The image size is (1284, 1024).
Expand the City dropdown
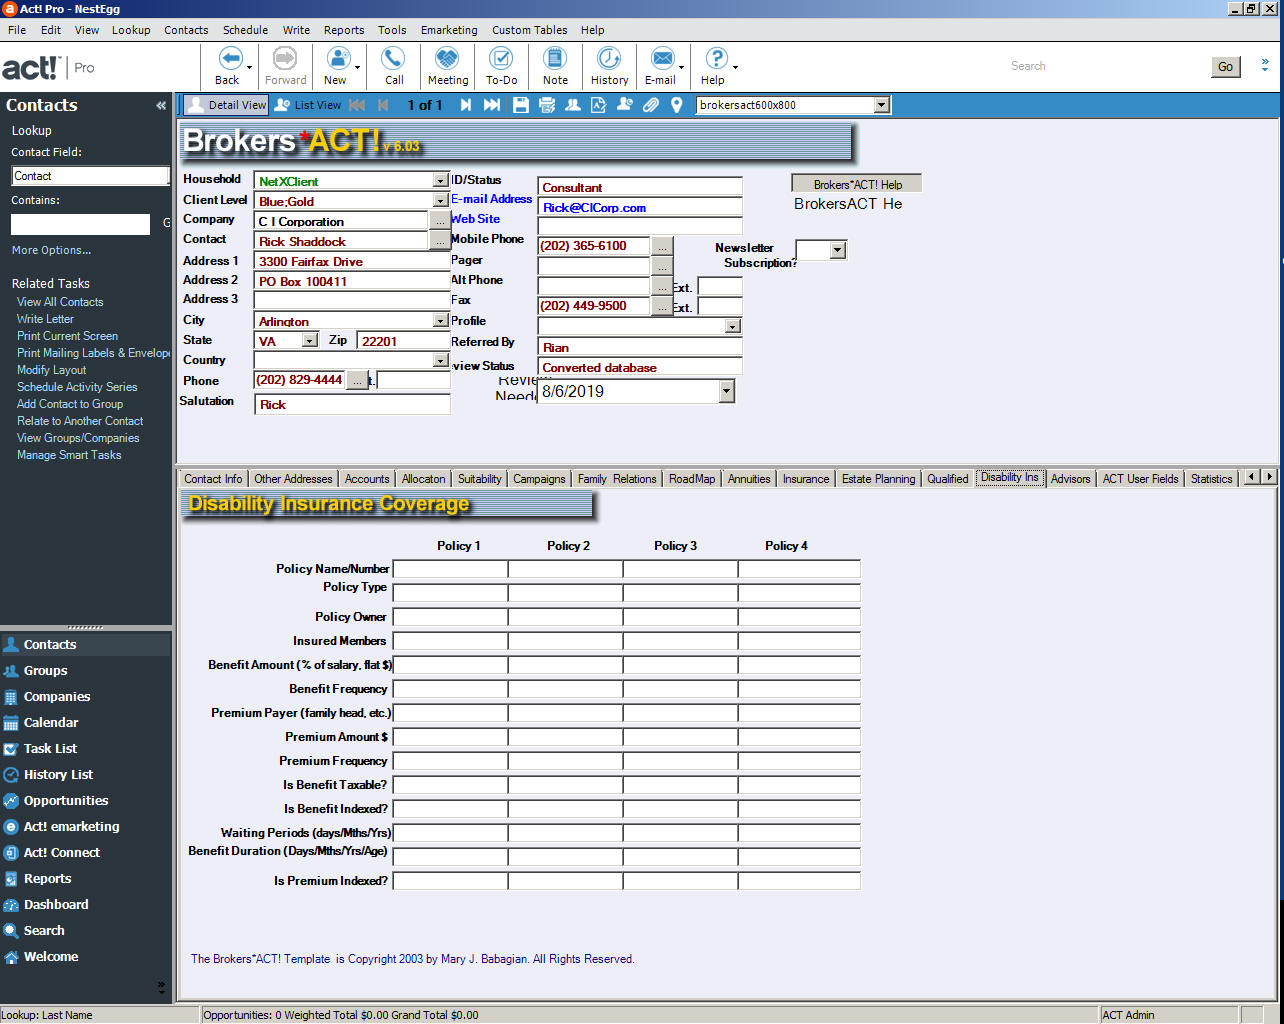(x=440, y=321)
